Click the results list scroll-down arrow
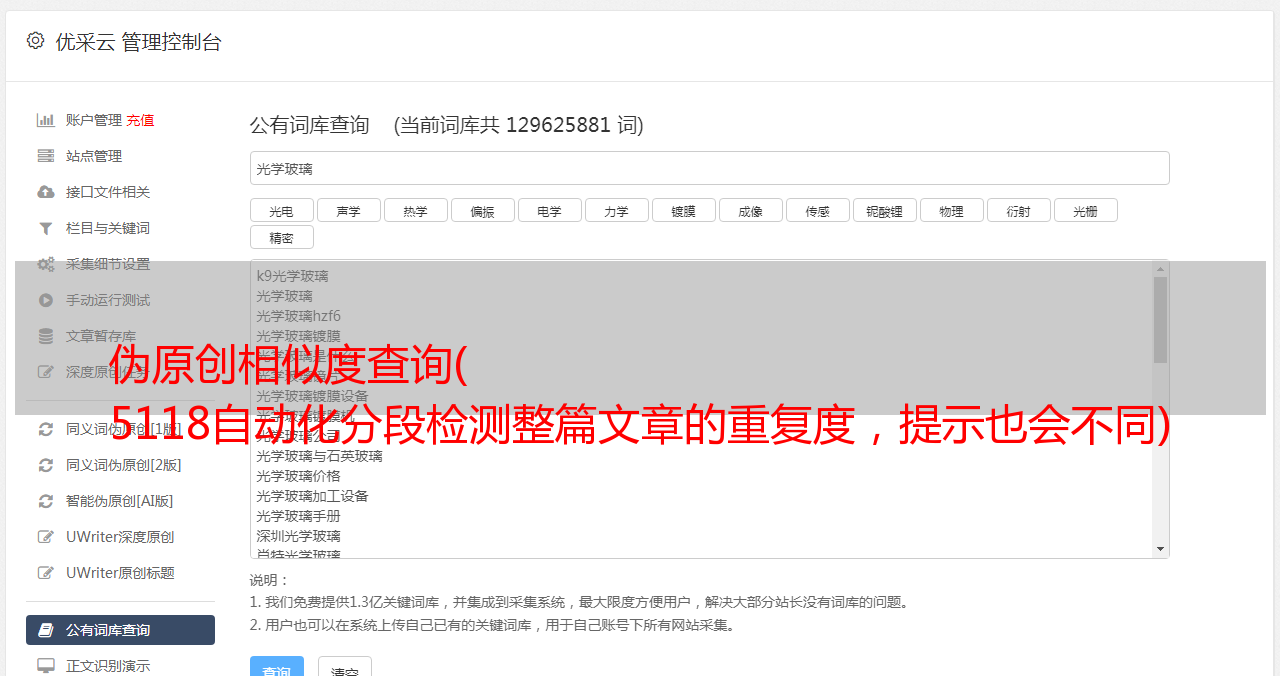 [1160, 549]
